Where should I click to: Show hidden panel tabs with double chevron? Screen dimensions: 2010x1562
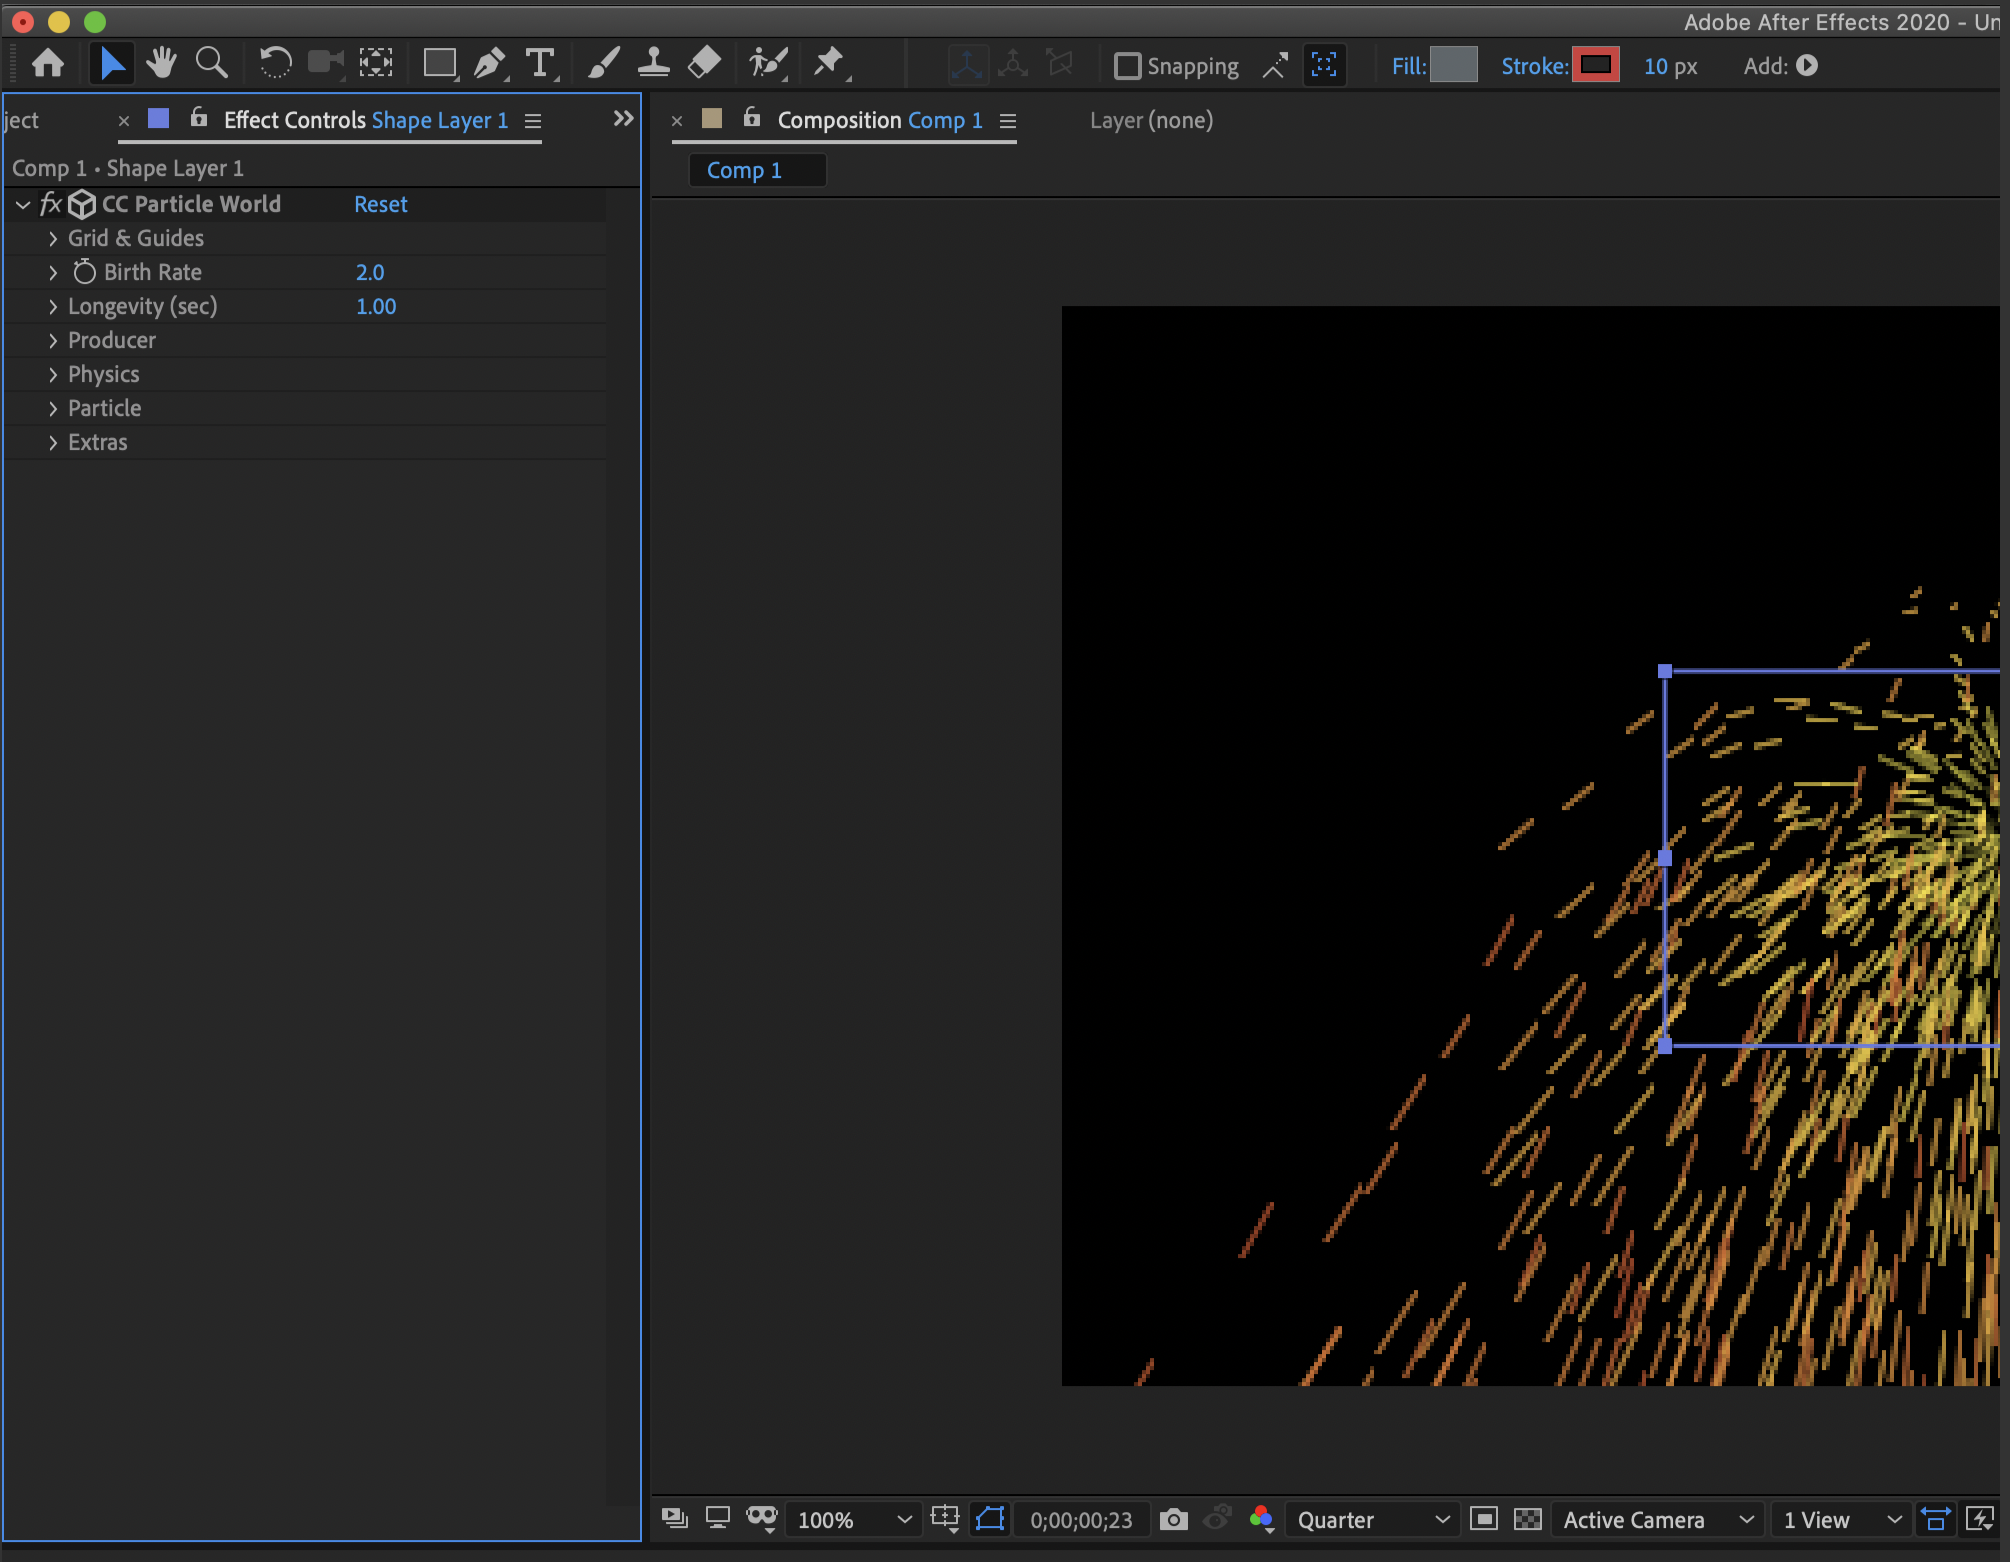pos(623,119)
